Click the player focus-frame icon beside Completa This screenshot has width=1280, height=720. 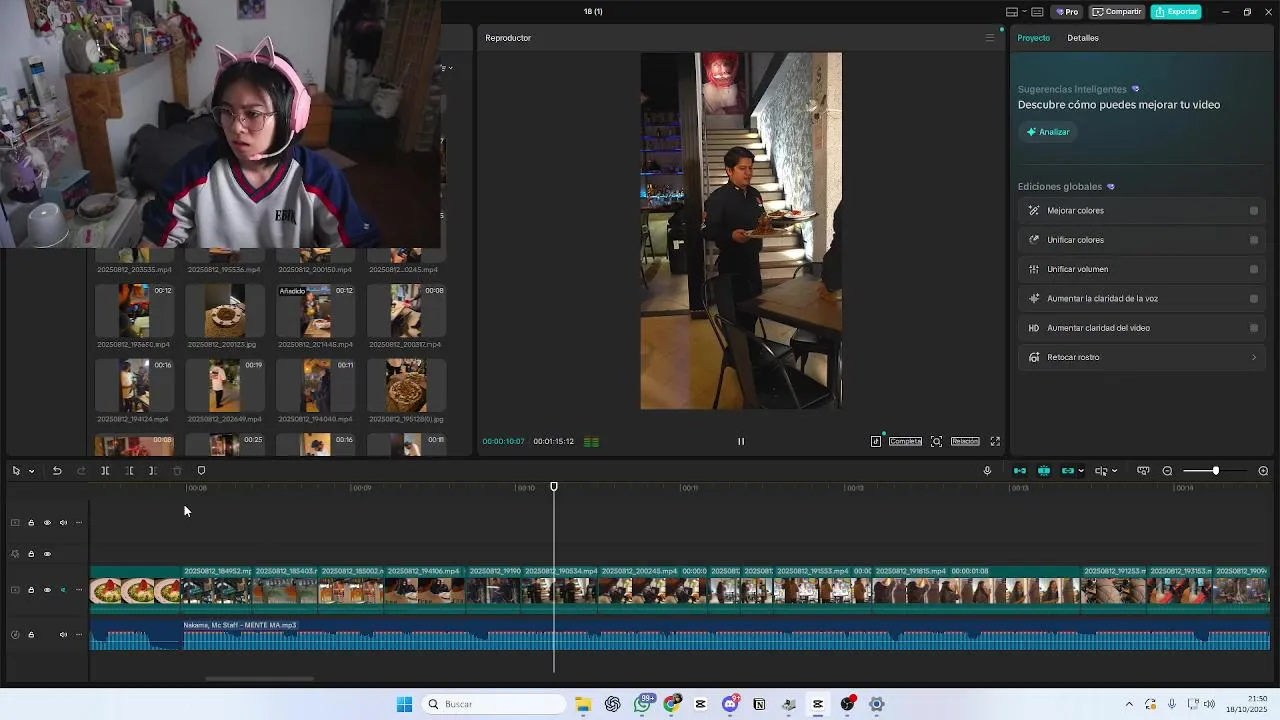pyautogui.click(x=936, y=441)
